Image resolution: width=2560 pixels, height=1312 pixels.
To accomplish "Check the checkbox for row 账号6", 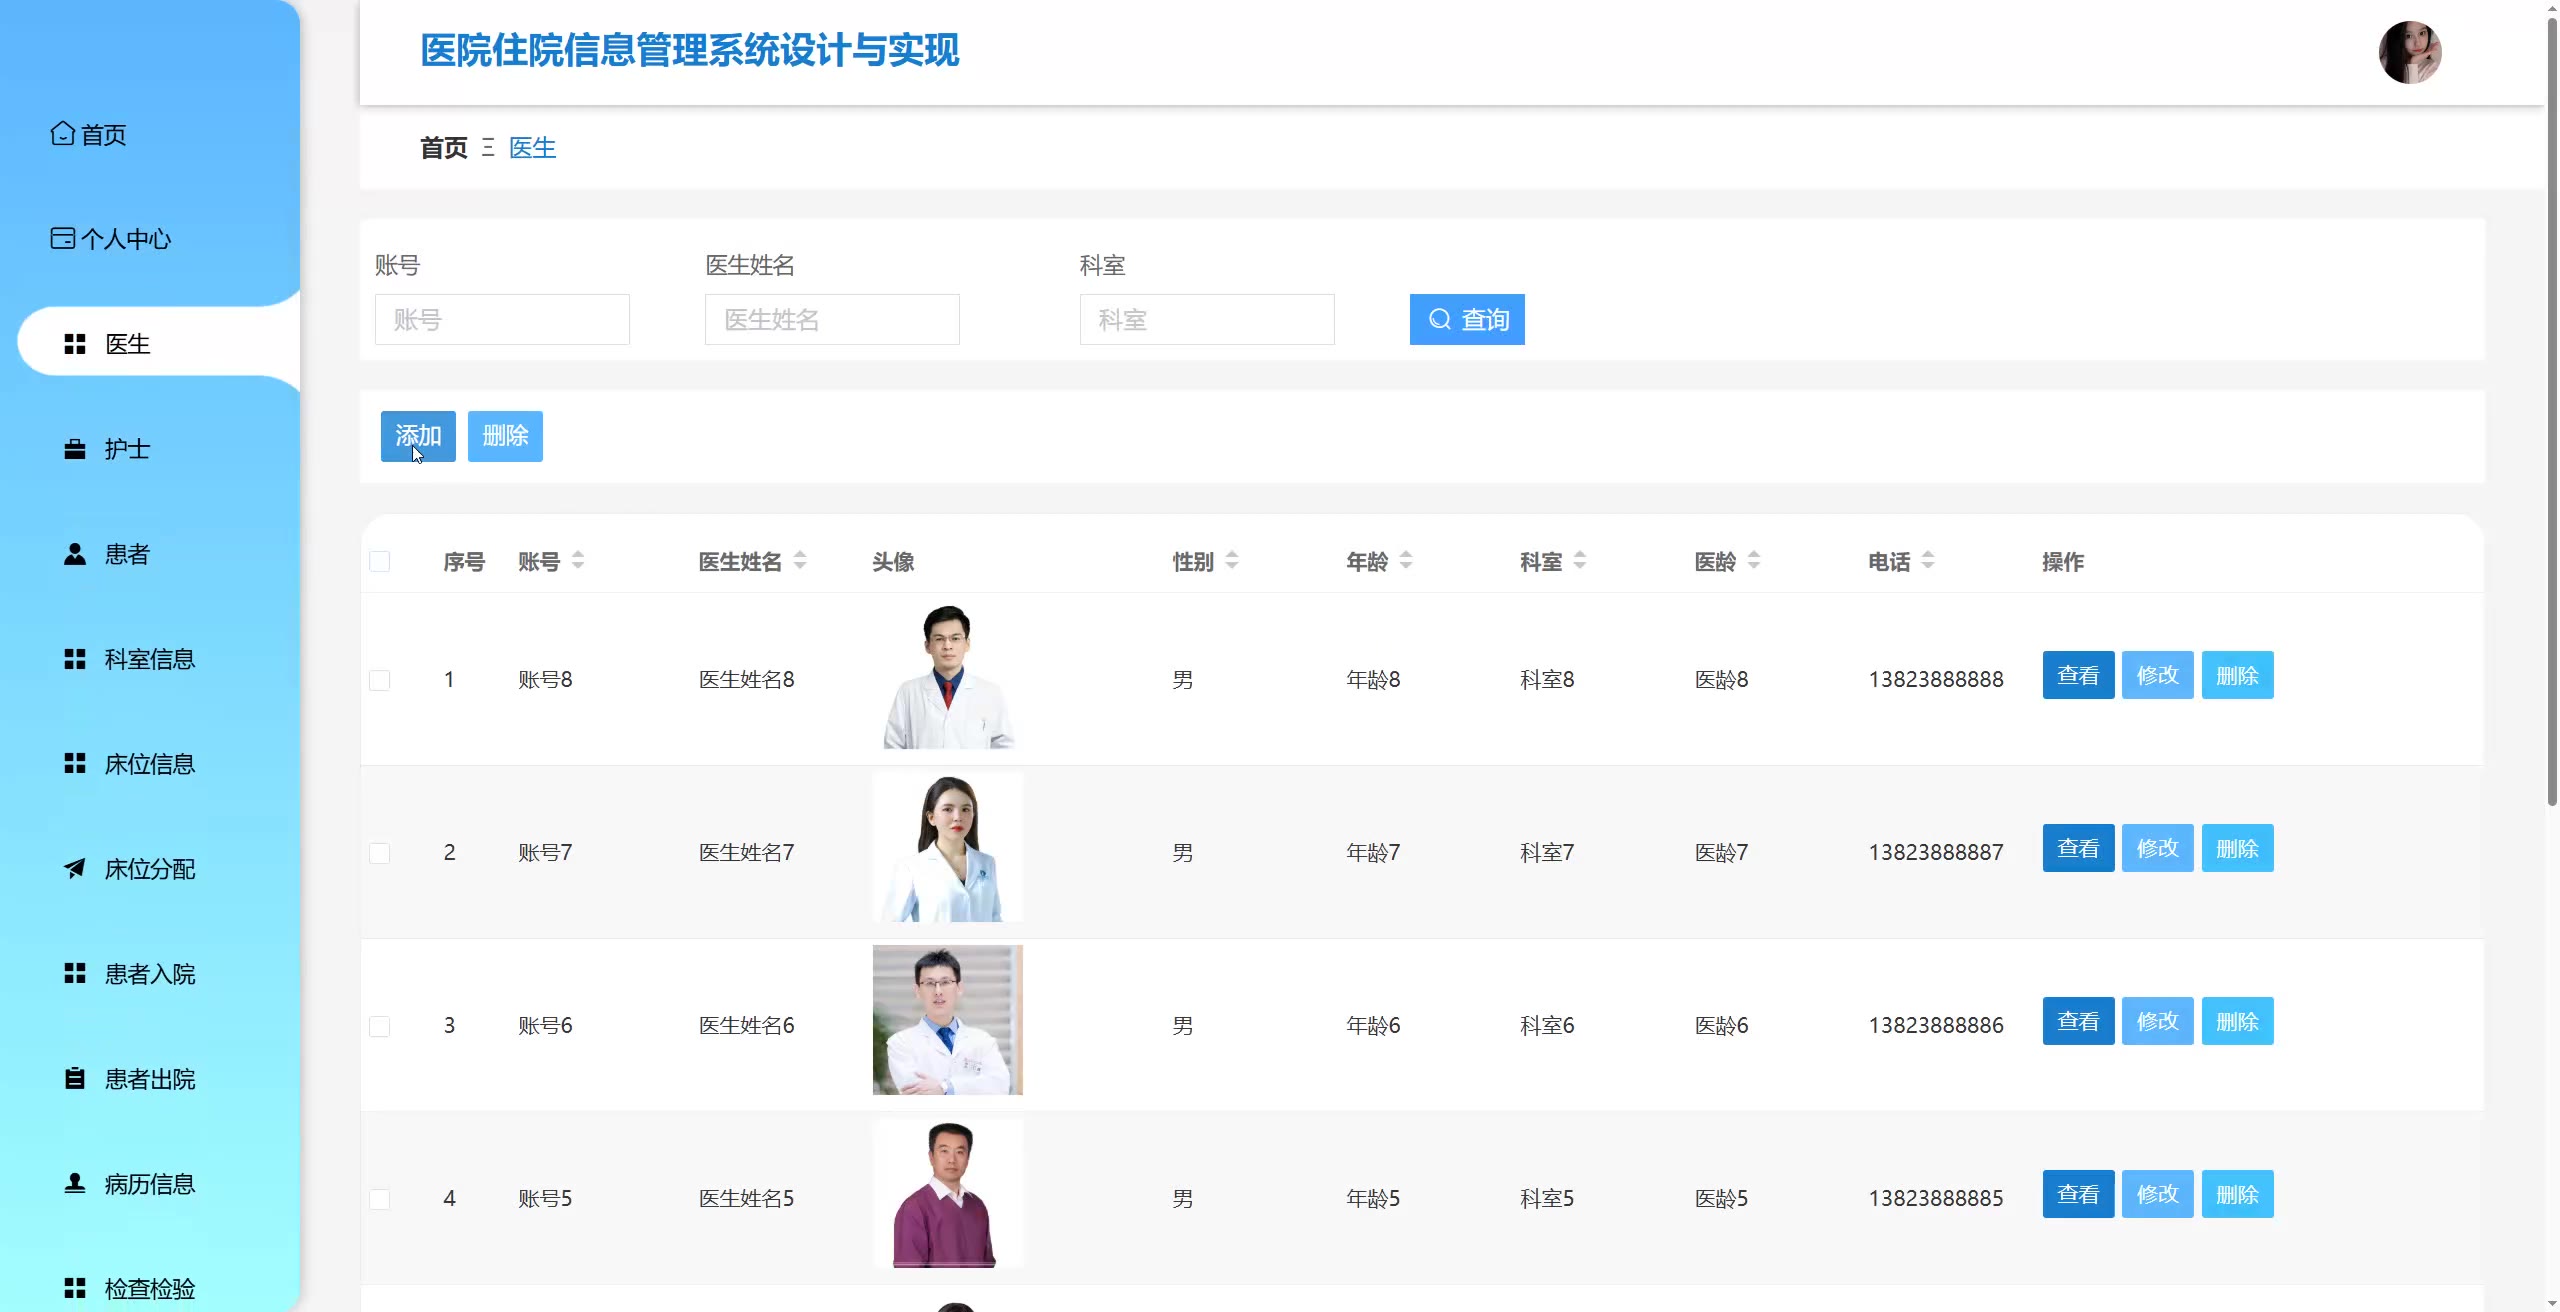I will 380,1026.
